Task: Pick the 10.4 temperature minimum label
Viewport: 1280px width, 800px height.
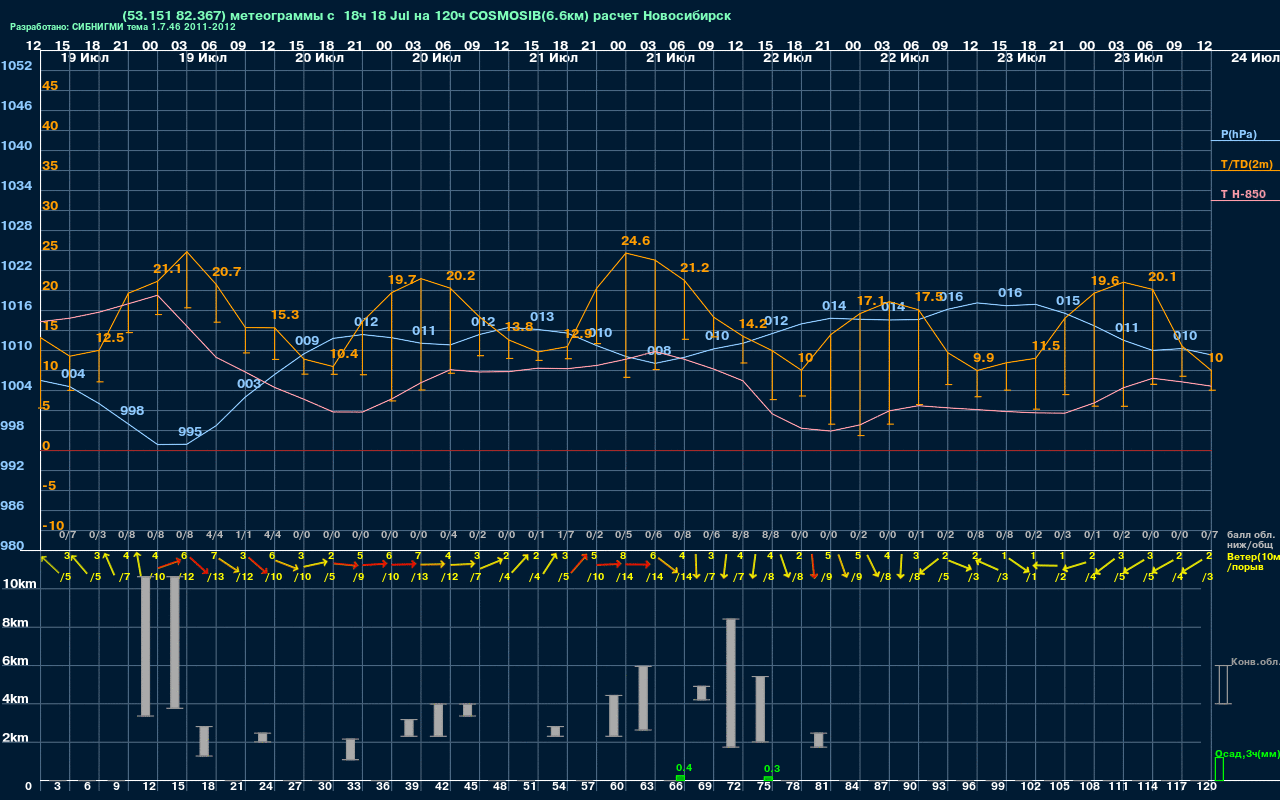Action: point(344,354)
